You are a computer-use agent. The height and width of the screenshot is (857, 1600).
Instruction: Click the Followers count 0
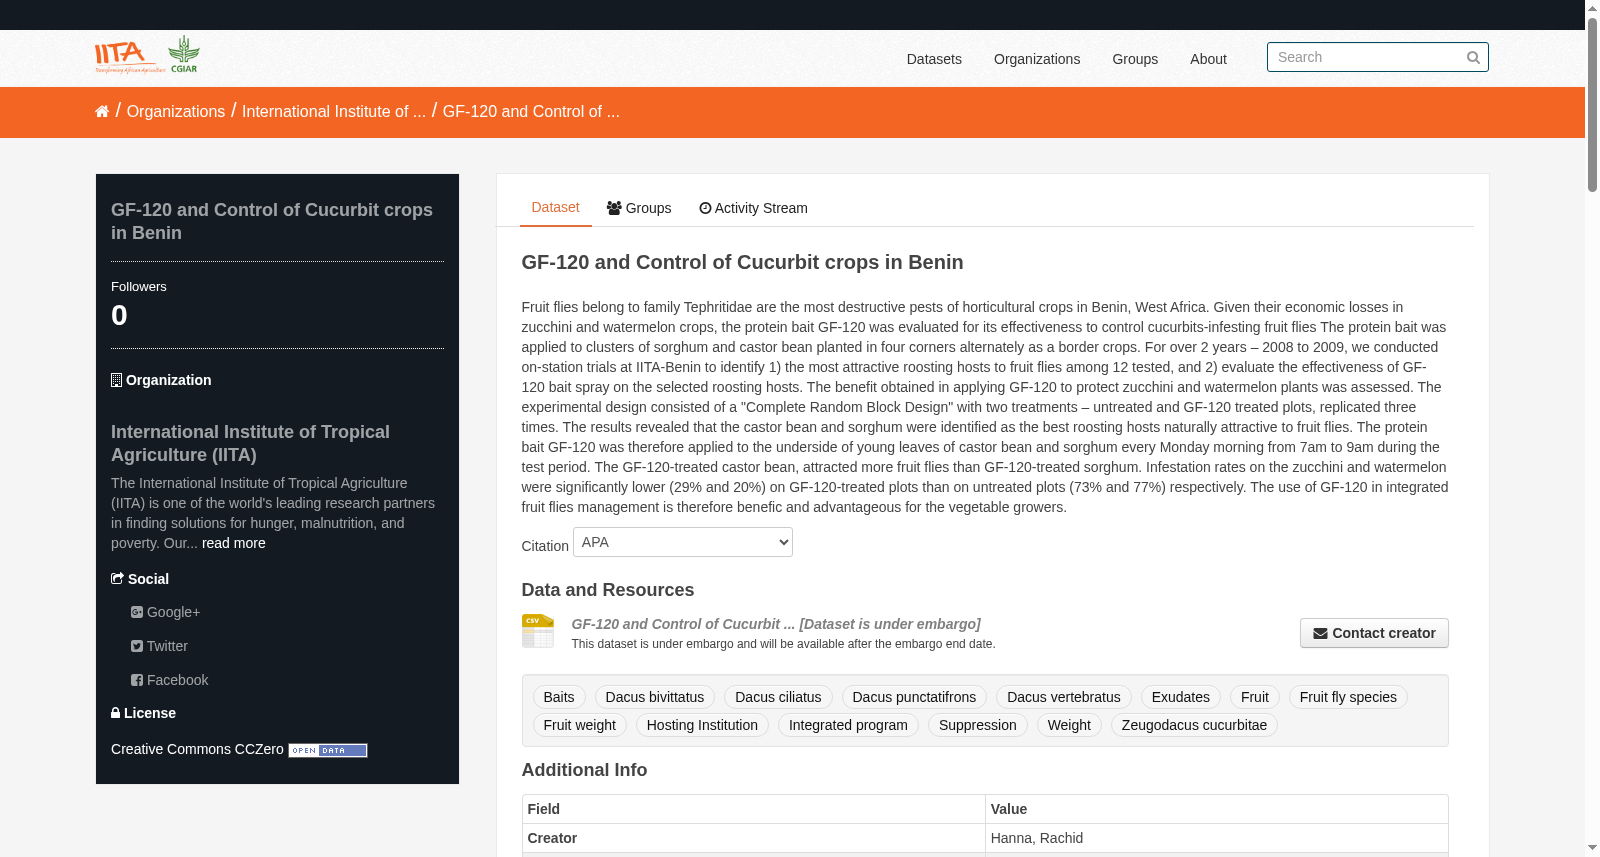[x=119, y=315]
